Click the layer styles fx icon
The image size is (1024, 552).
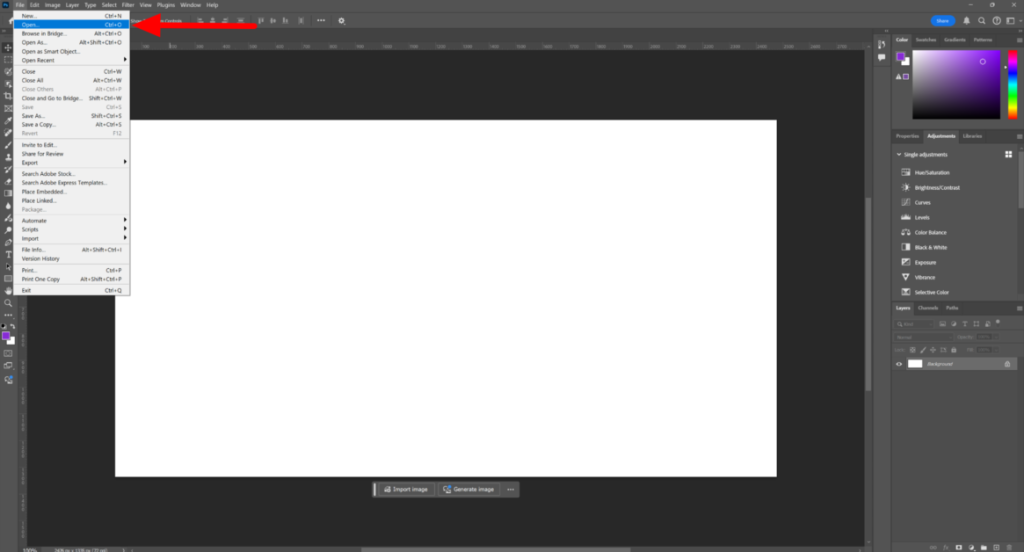[946, 547]
